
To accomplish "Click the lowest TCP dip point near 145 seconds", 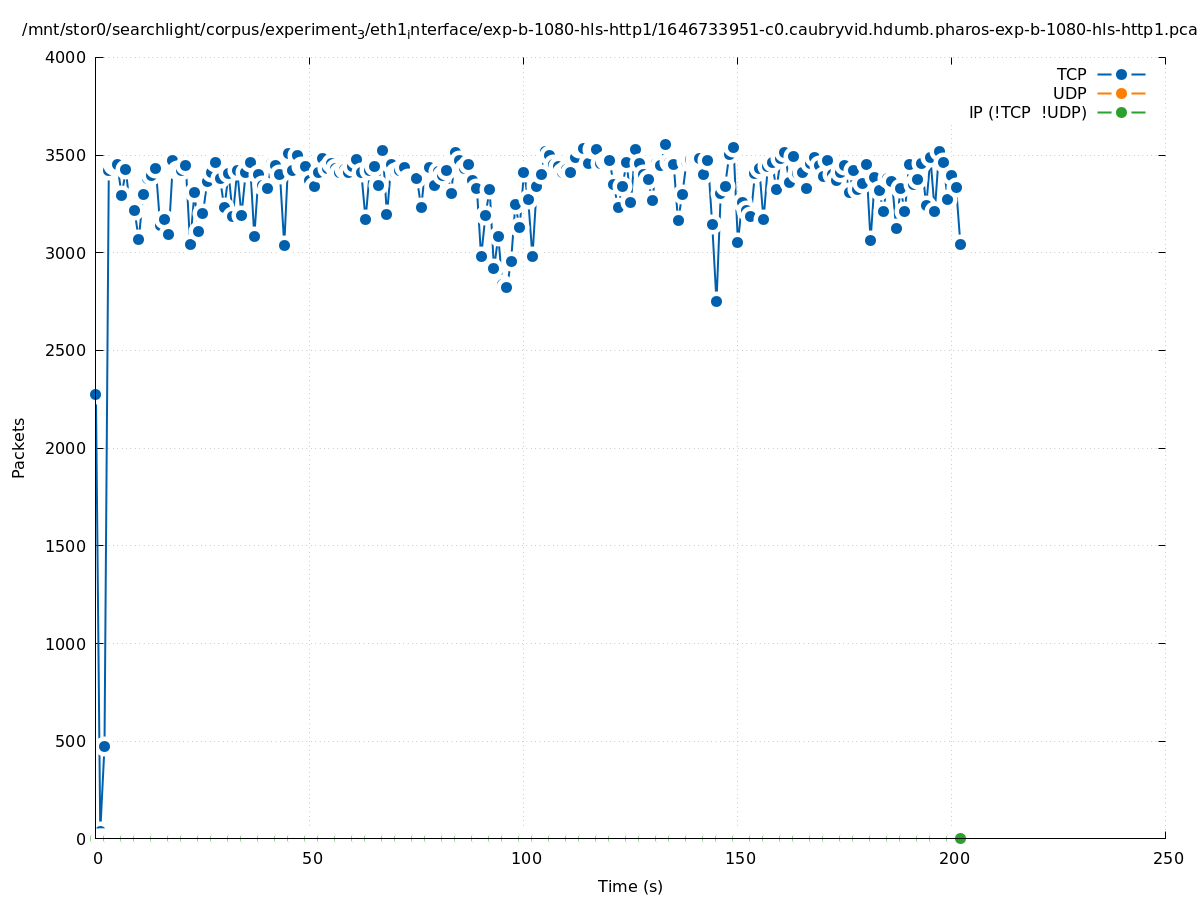I will point(716,301).
